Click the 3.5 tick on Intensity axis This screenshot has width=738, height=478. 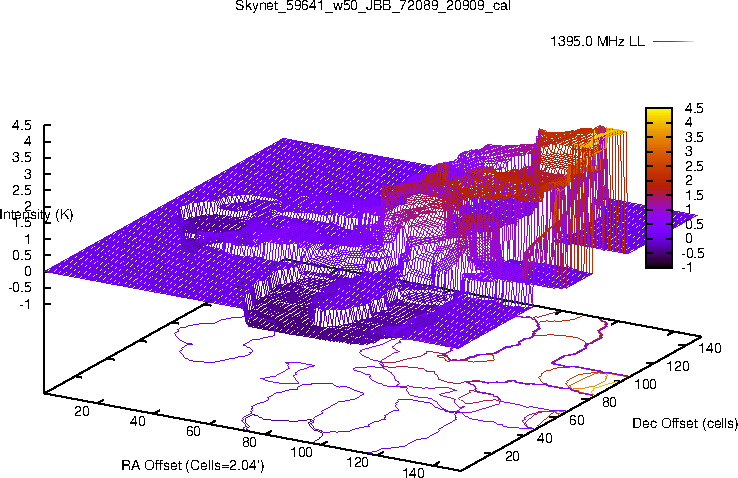[22, 158]
